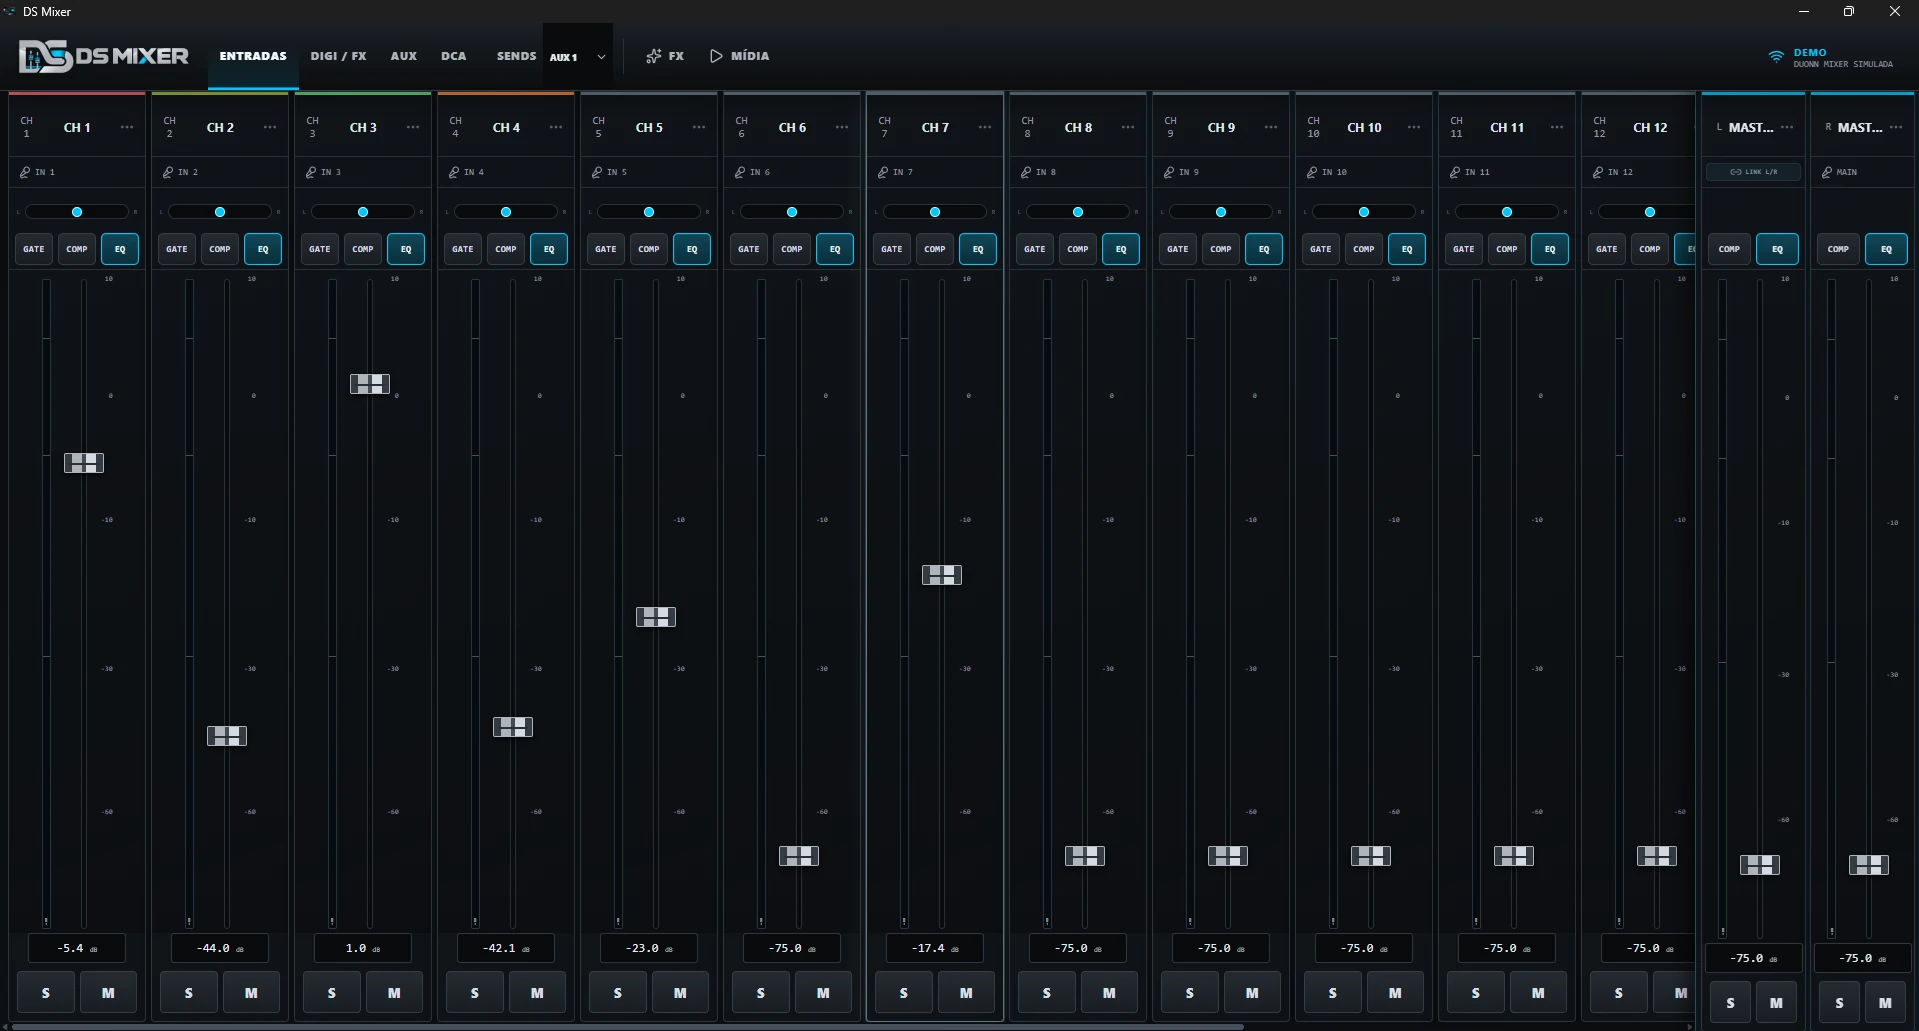Screen dimensions: 1919x1031
Task: Open the AUX 1 sends dropdown
Action: coord(578,57)
